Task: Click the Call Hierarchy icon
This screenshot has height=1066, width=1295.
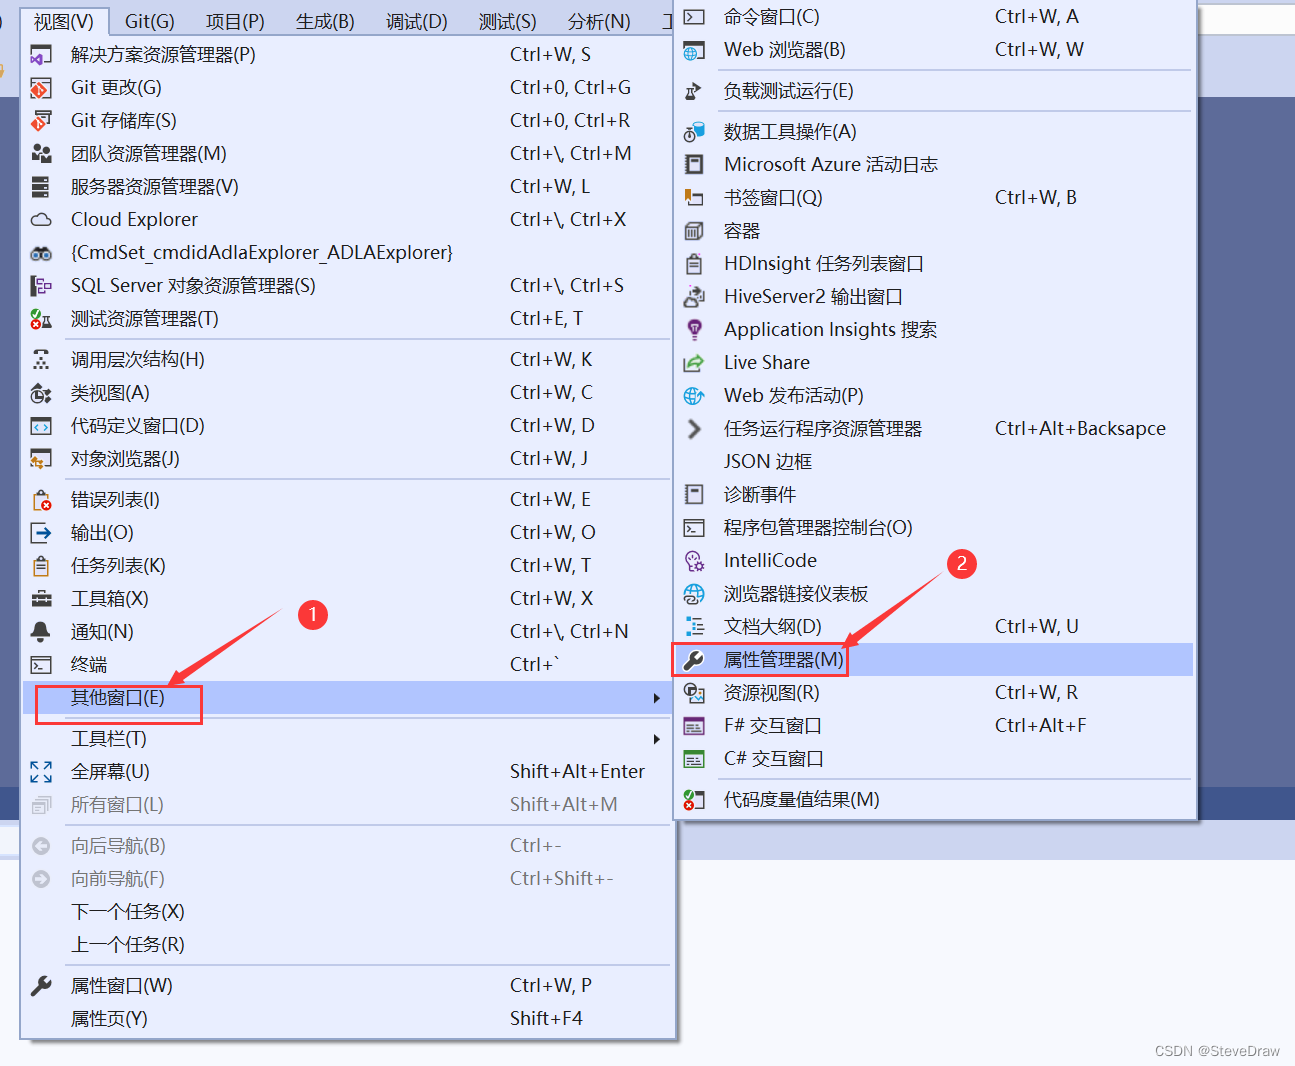Action: point(41,360)
